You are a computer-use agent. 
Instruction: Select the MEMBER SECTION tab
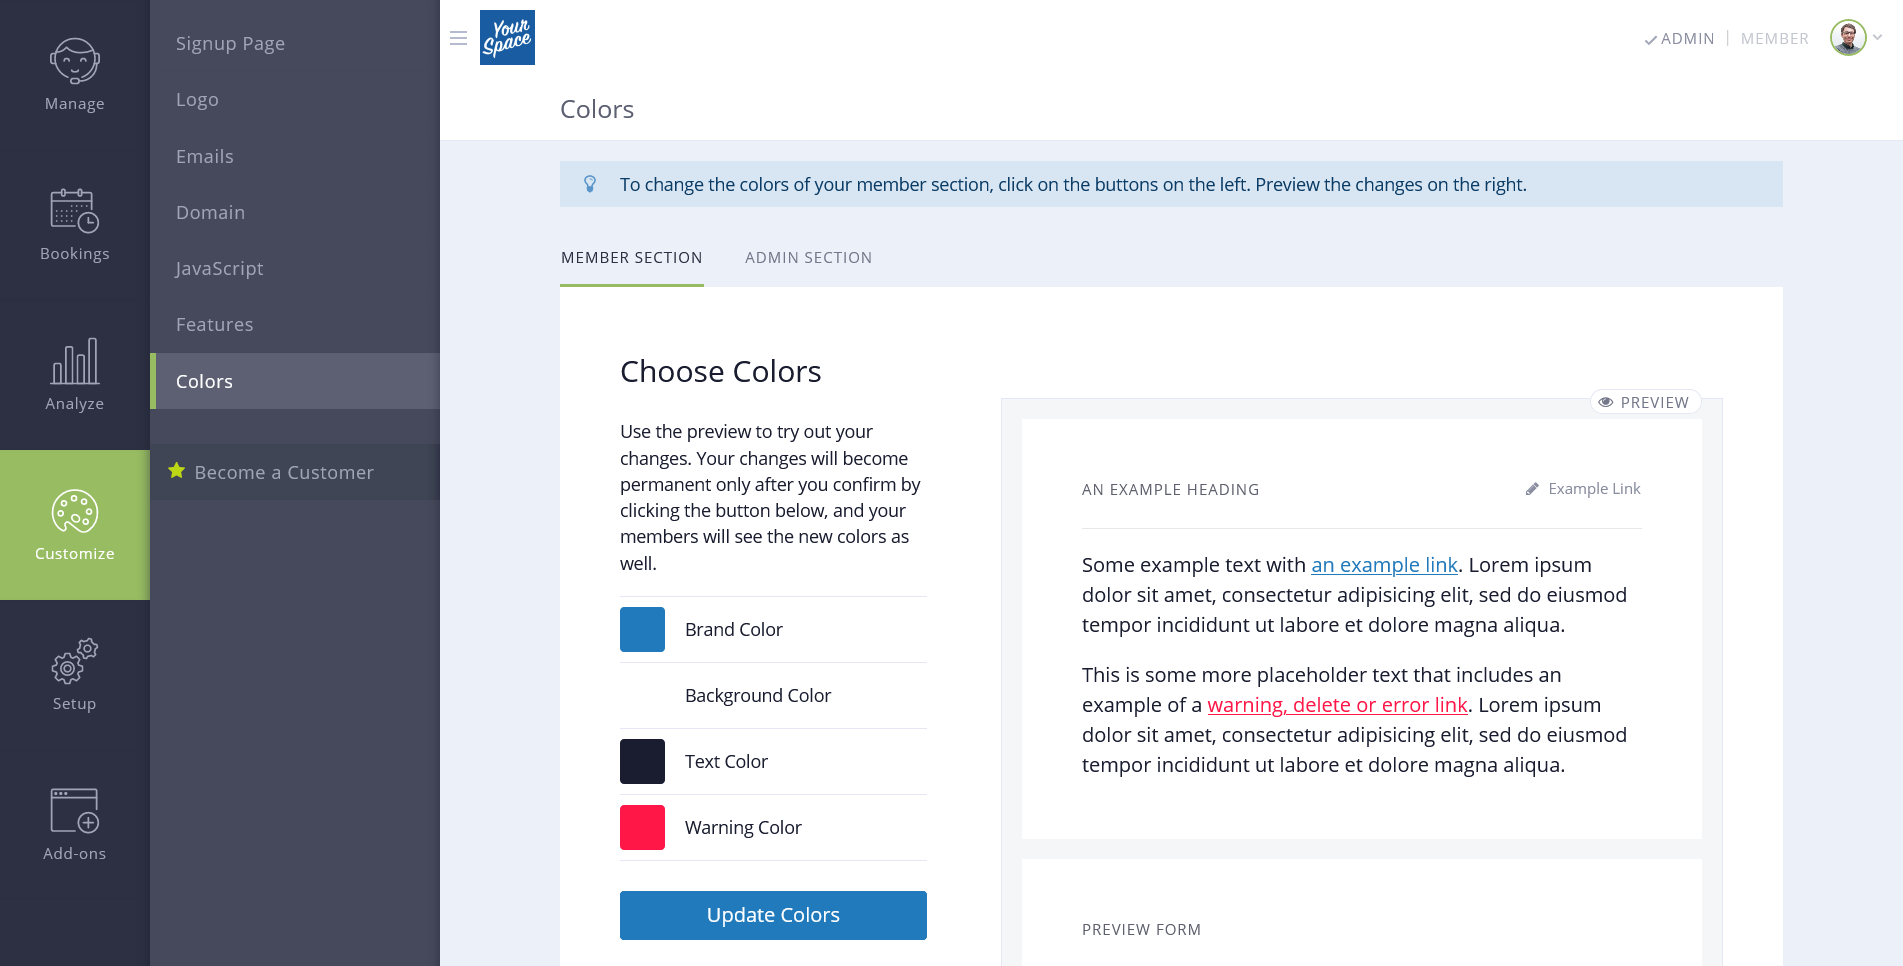631,257
